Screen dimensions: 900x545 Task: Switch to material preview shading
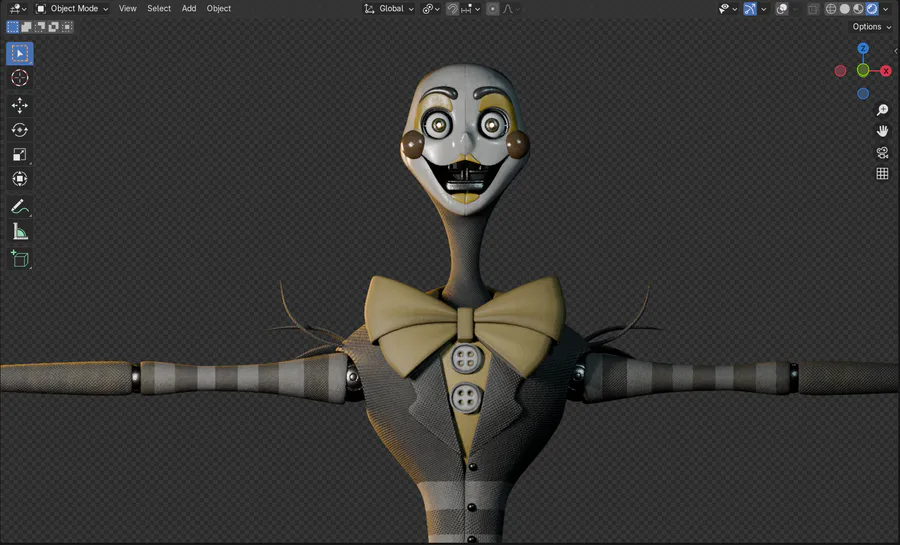point(858,9)
